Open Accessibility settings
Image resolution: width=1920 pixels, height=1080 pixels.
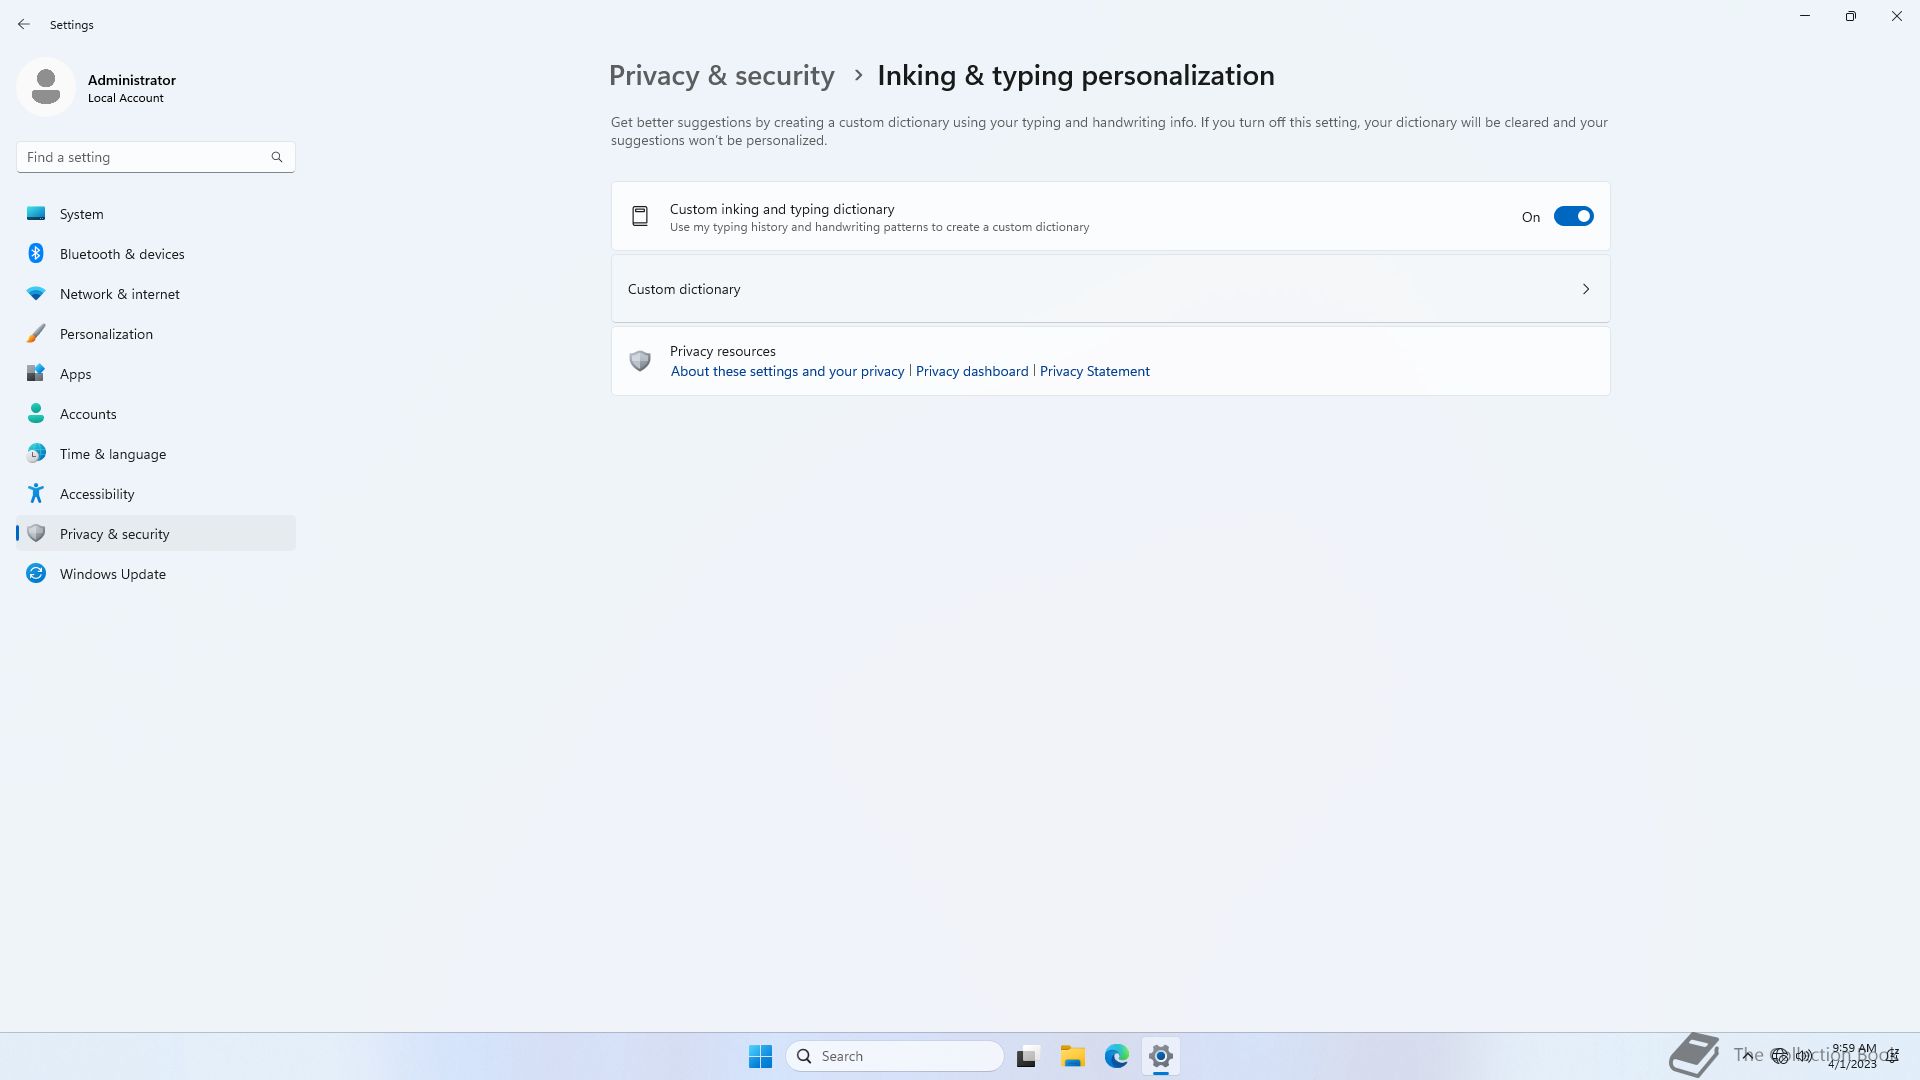(x=96, y=494)
